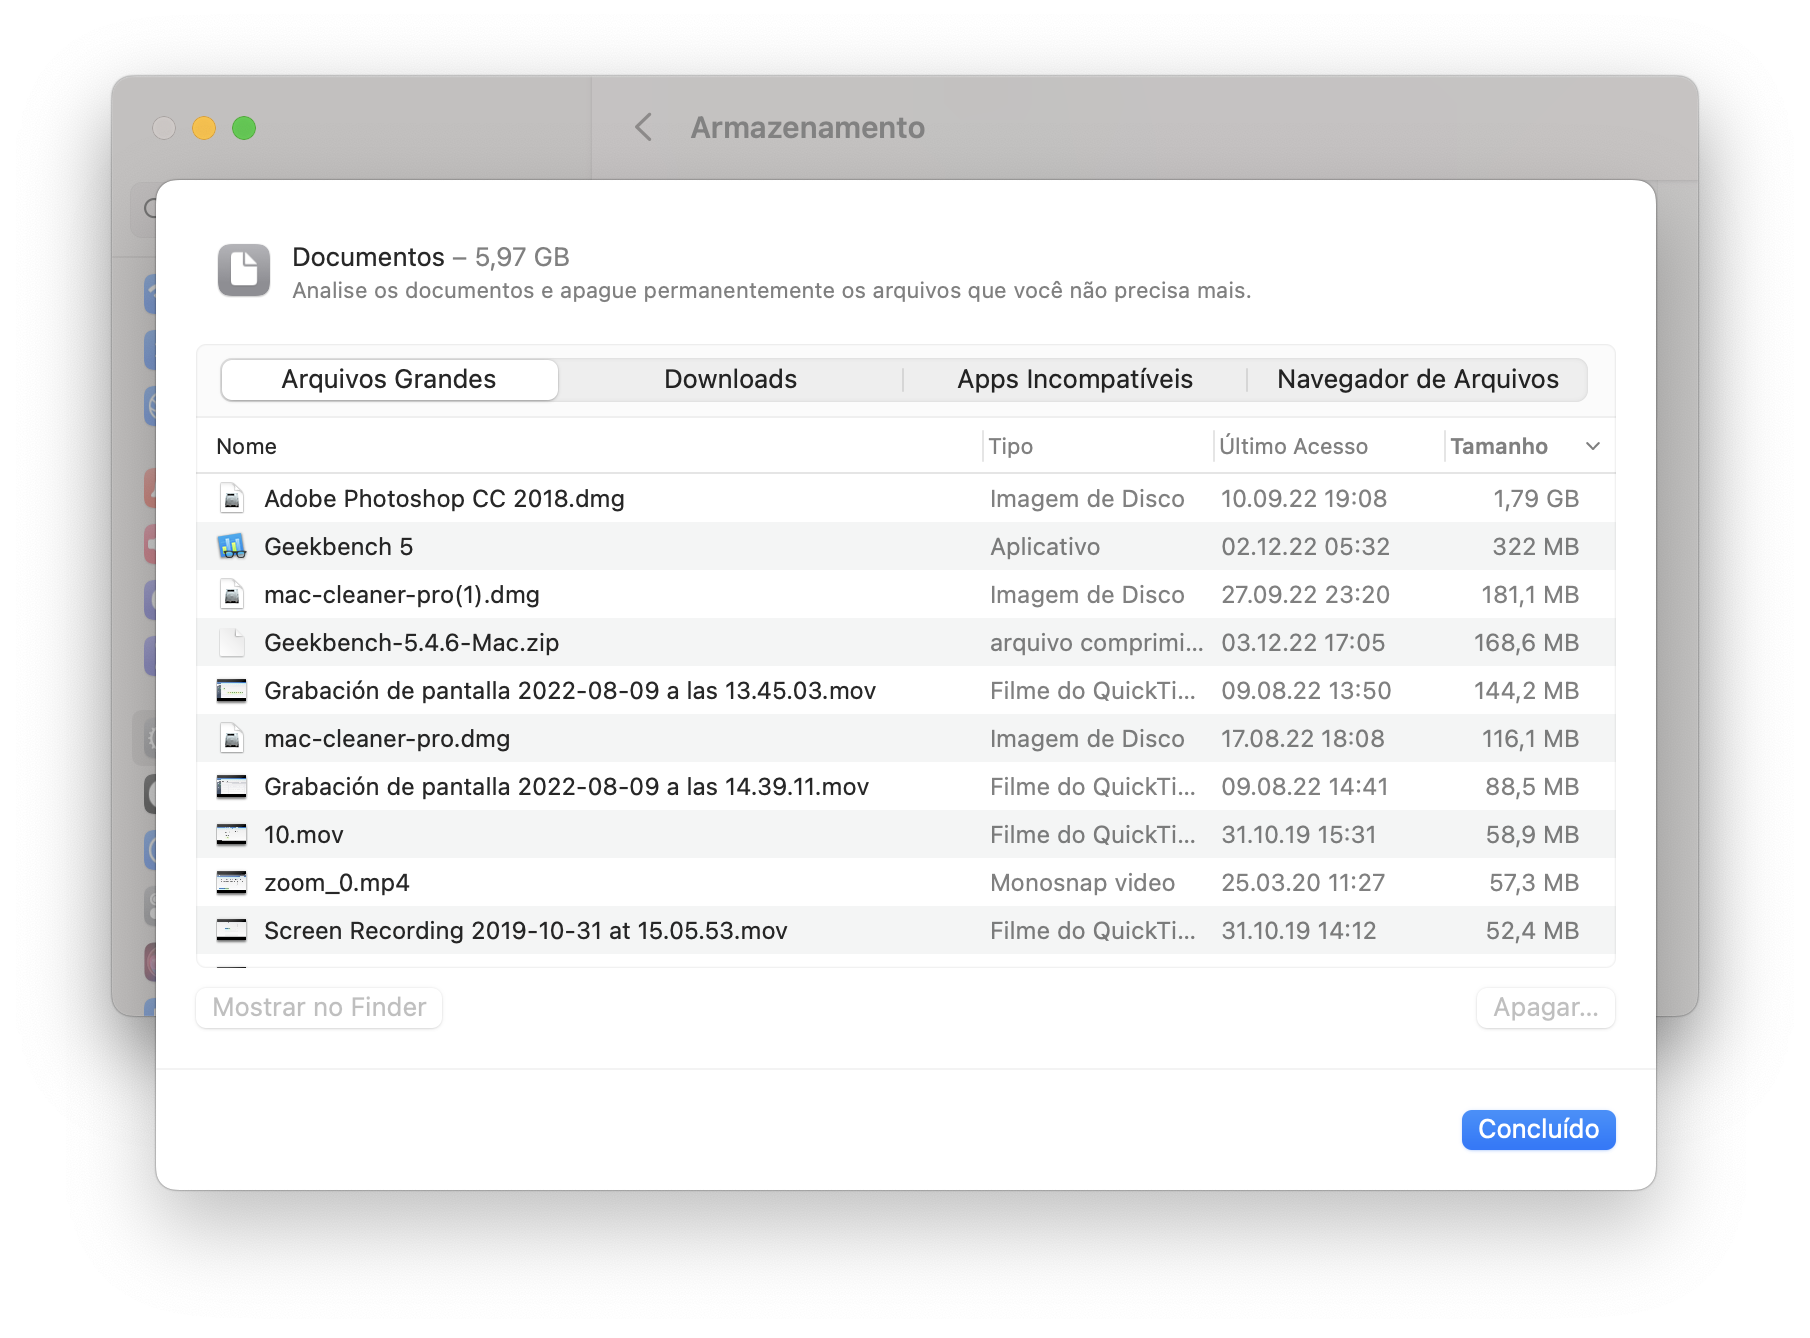
Task: Select mac-cleaner-pro.dmg file name
Action: click(387, 738)
